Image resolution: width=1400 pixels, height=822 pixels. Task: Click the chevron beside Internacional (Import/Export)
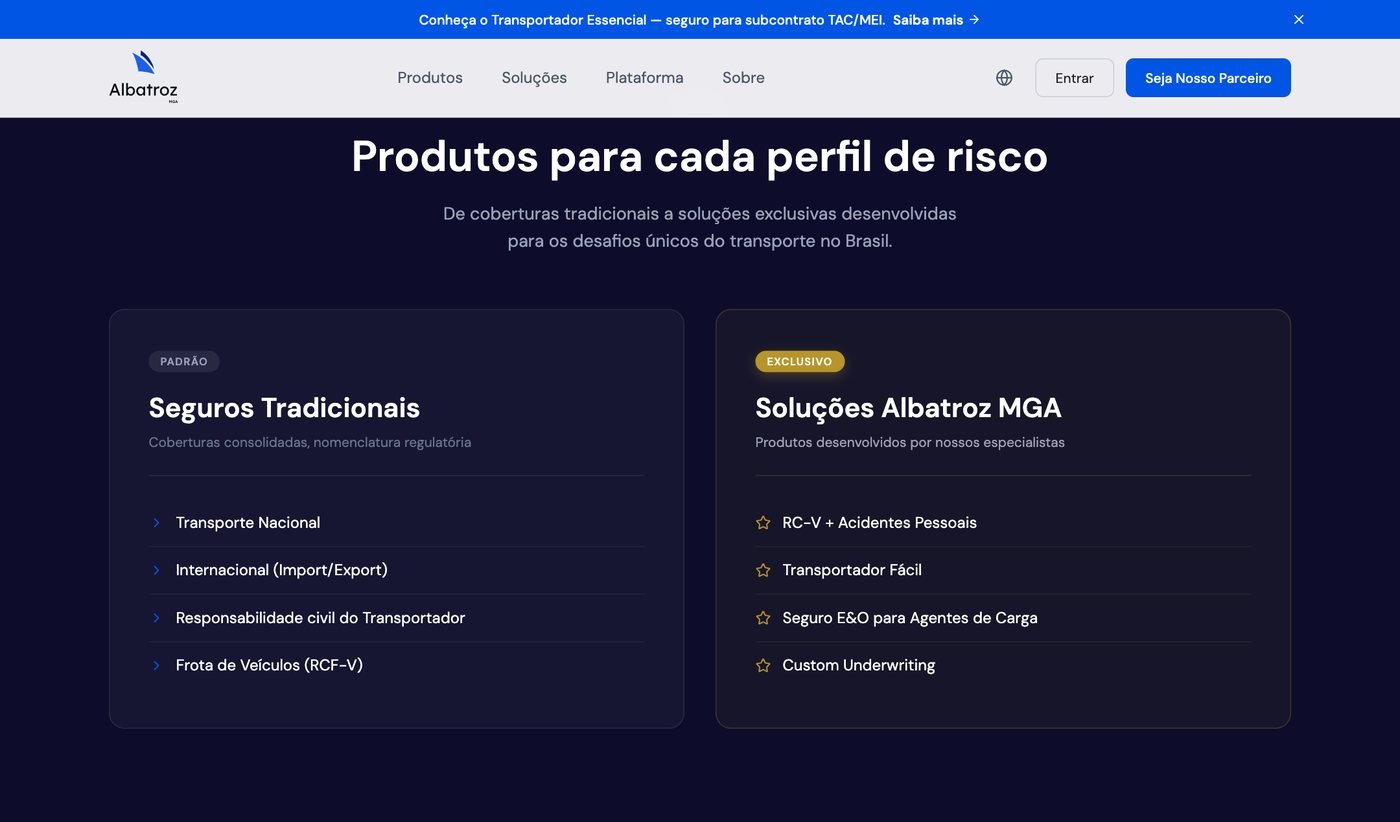coord(156,570)
